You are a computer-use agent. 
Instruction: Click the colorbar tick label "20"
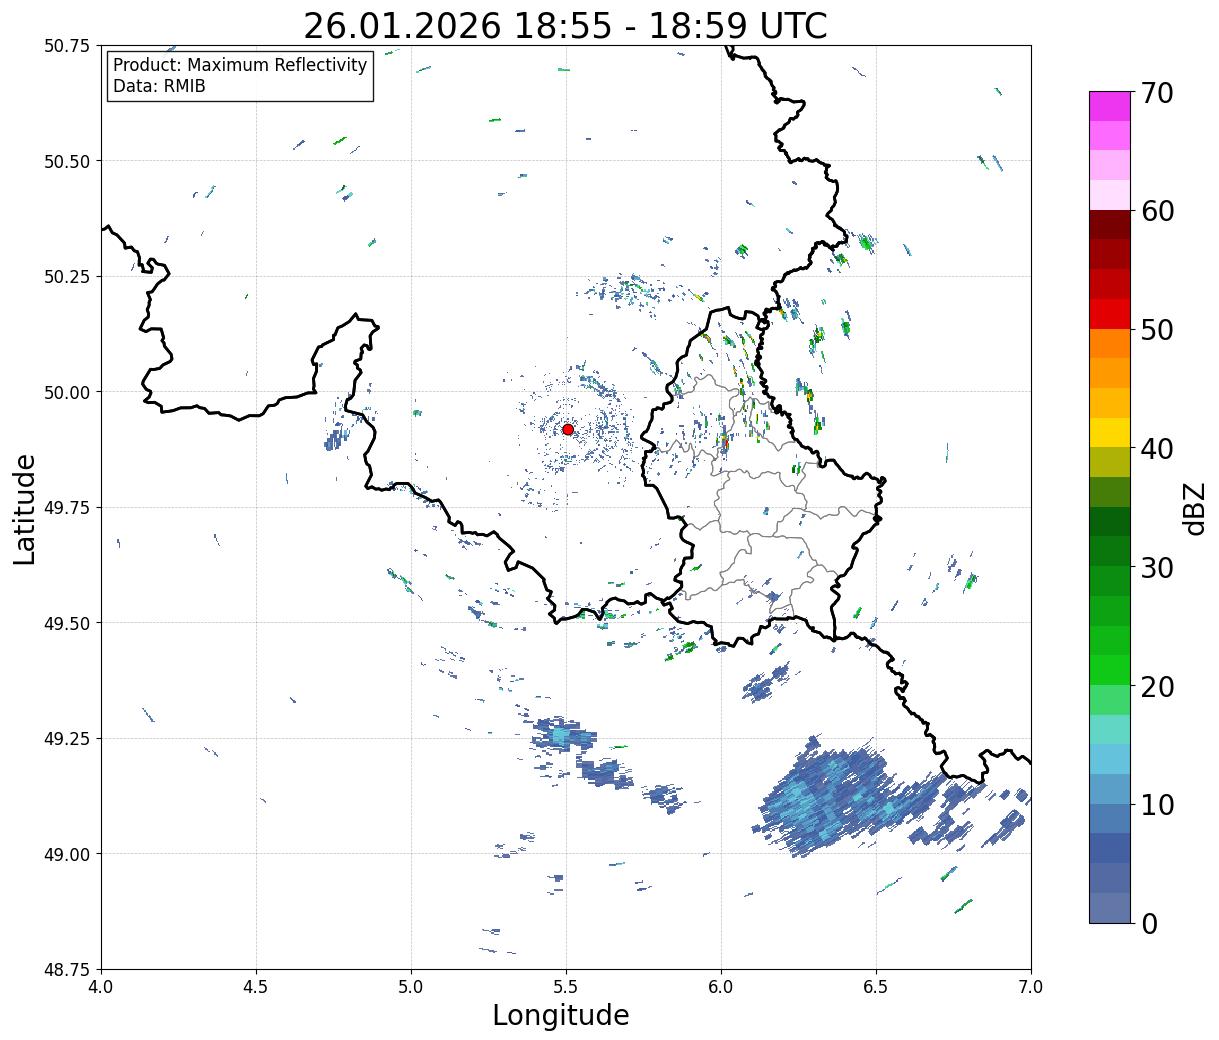tap(1156, 686)
